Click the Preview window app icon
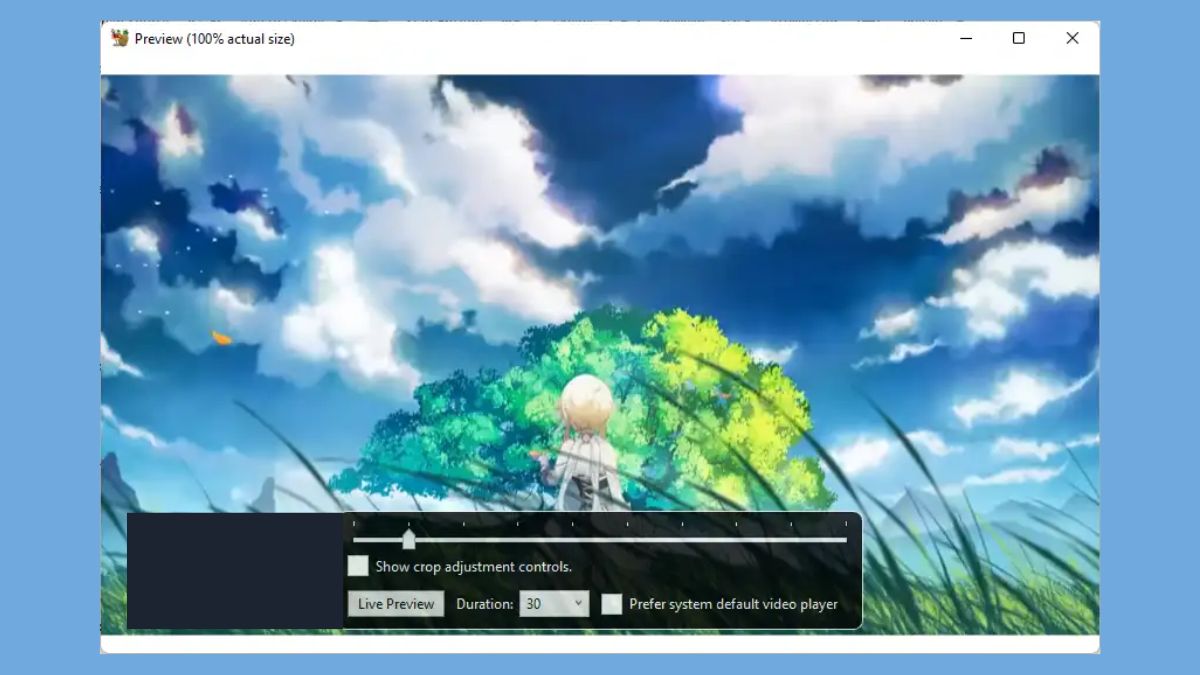The width and height of the screenshot is (1200, 675). [120, 38]
